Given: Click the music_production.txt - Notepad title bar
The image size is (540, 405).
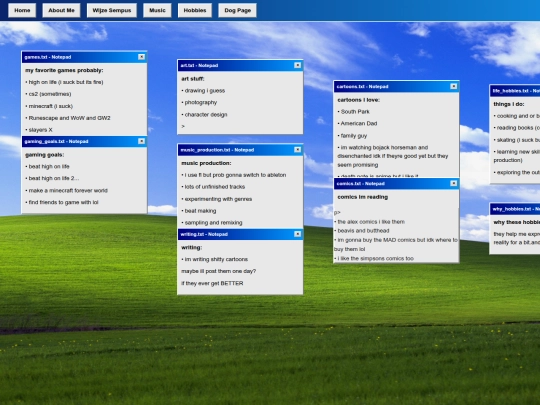Looking at the screenshot, I should coord(240,149).
